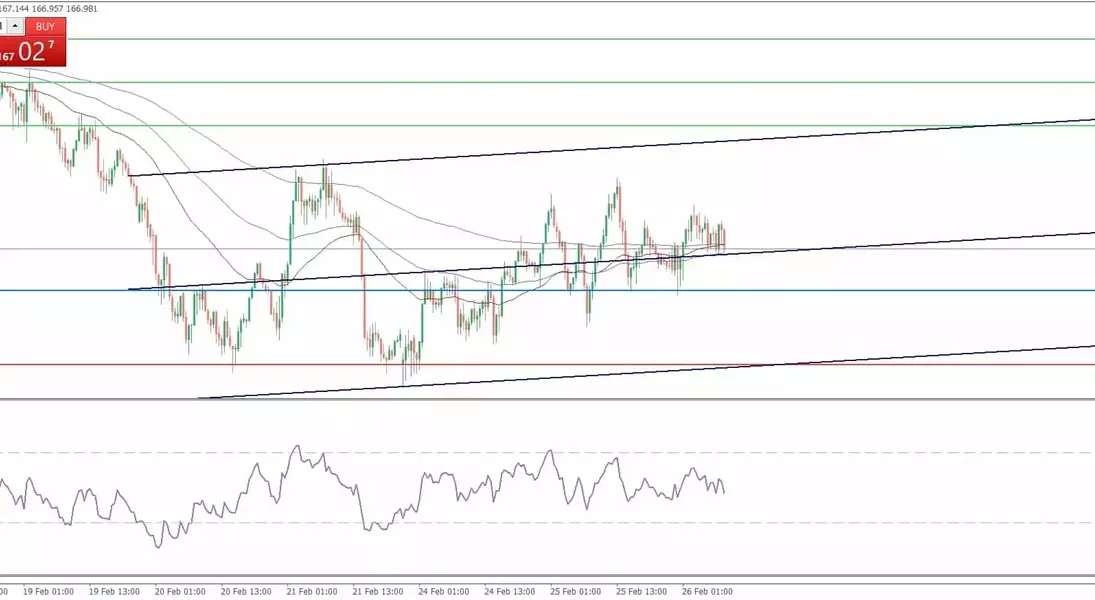
Task: Click the 24 Feb 13:00 time label
Action: (x=509, y=591)
